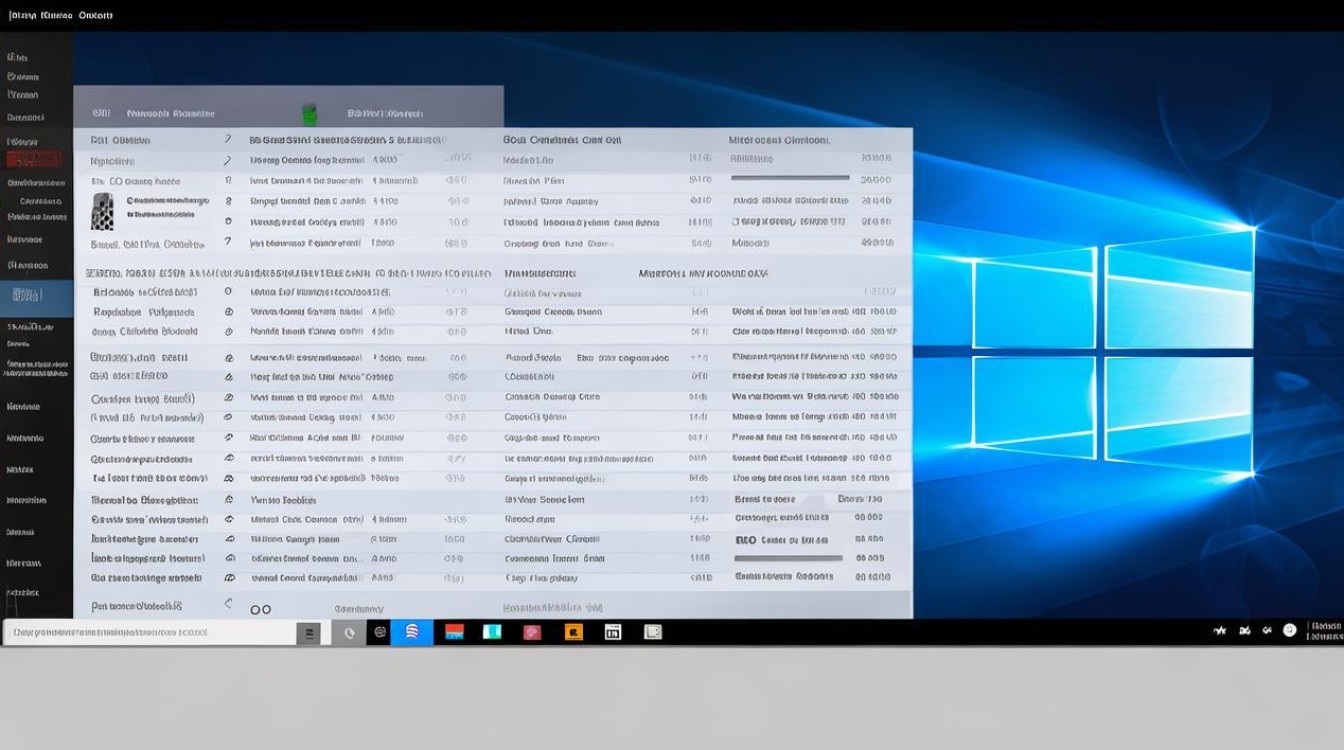Open the pink taskbar icon

533,632
